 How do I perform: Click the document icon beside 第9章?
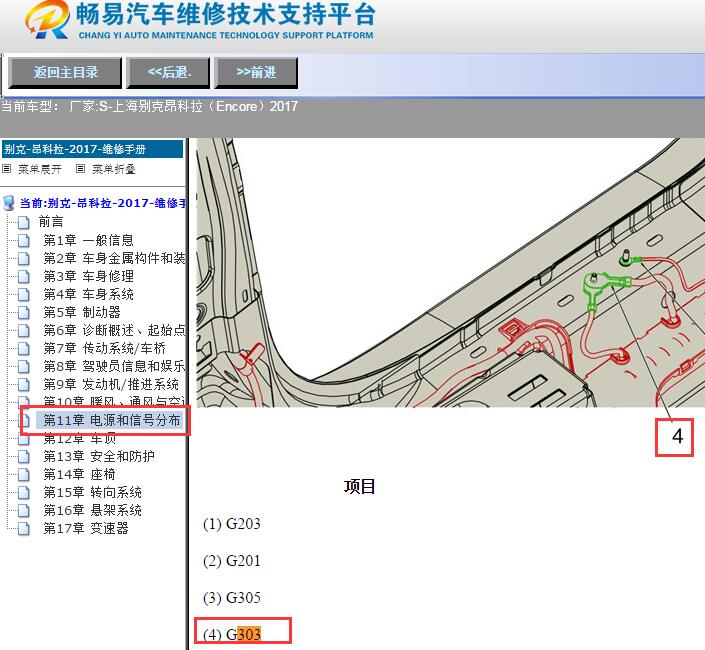point(24,384)
